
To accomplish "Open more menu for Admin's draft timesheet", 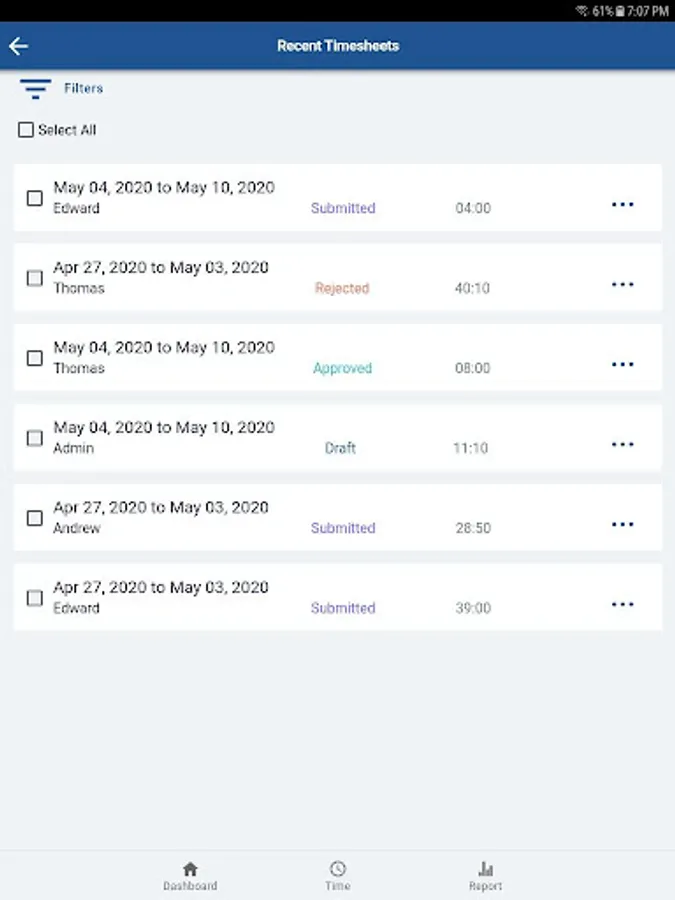I will pos(622,445).
